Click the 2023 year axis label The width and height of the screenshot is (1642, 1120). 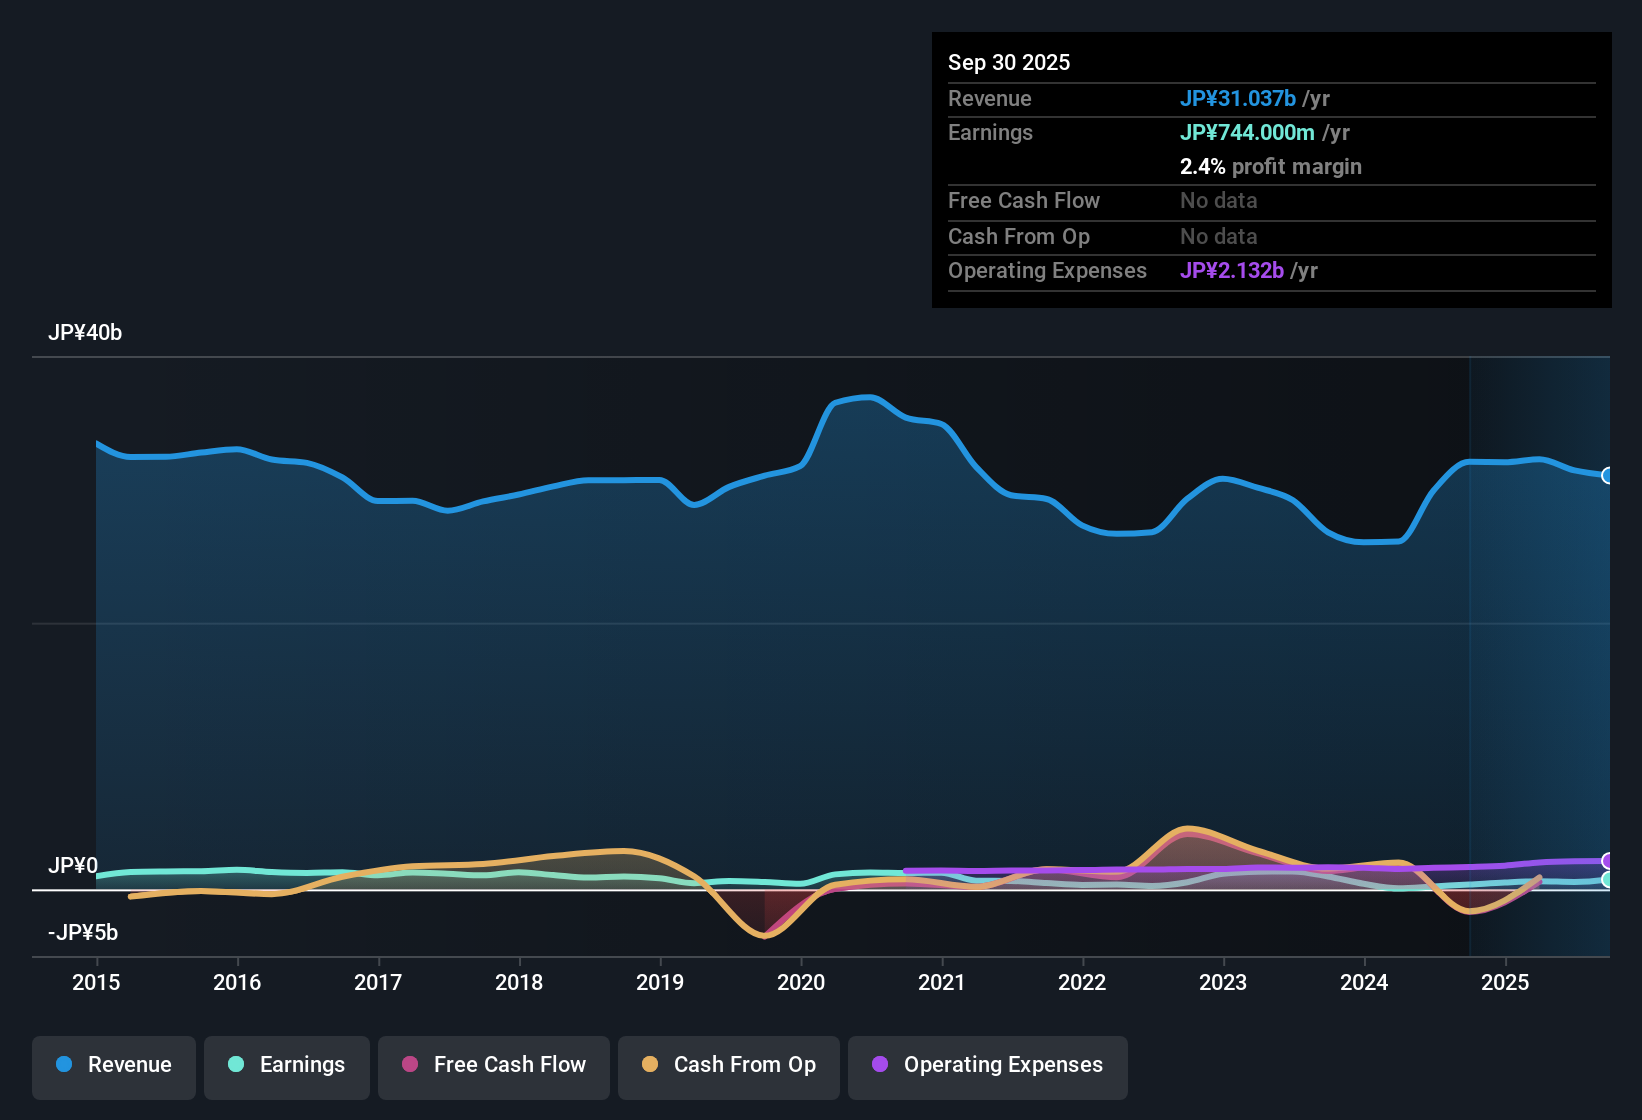tap(1224, 983)
